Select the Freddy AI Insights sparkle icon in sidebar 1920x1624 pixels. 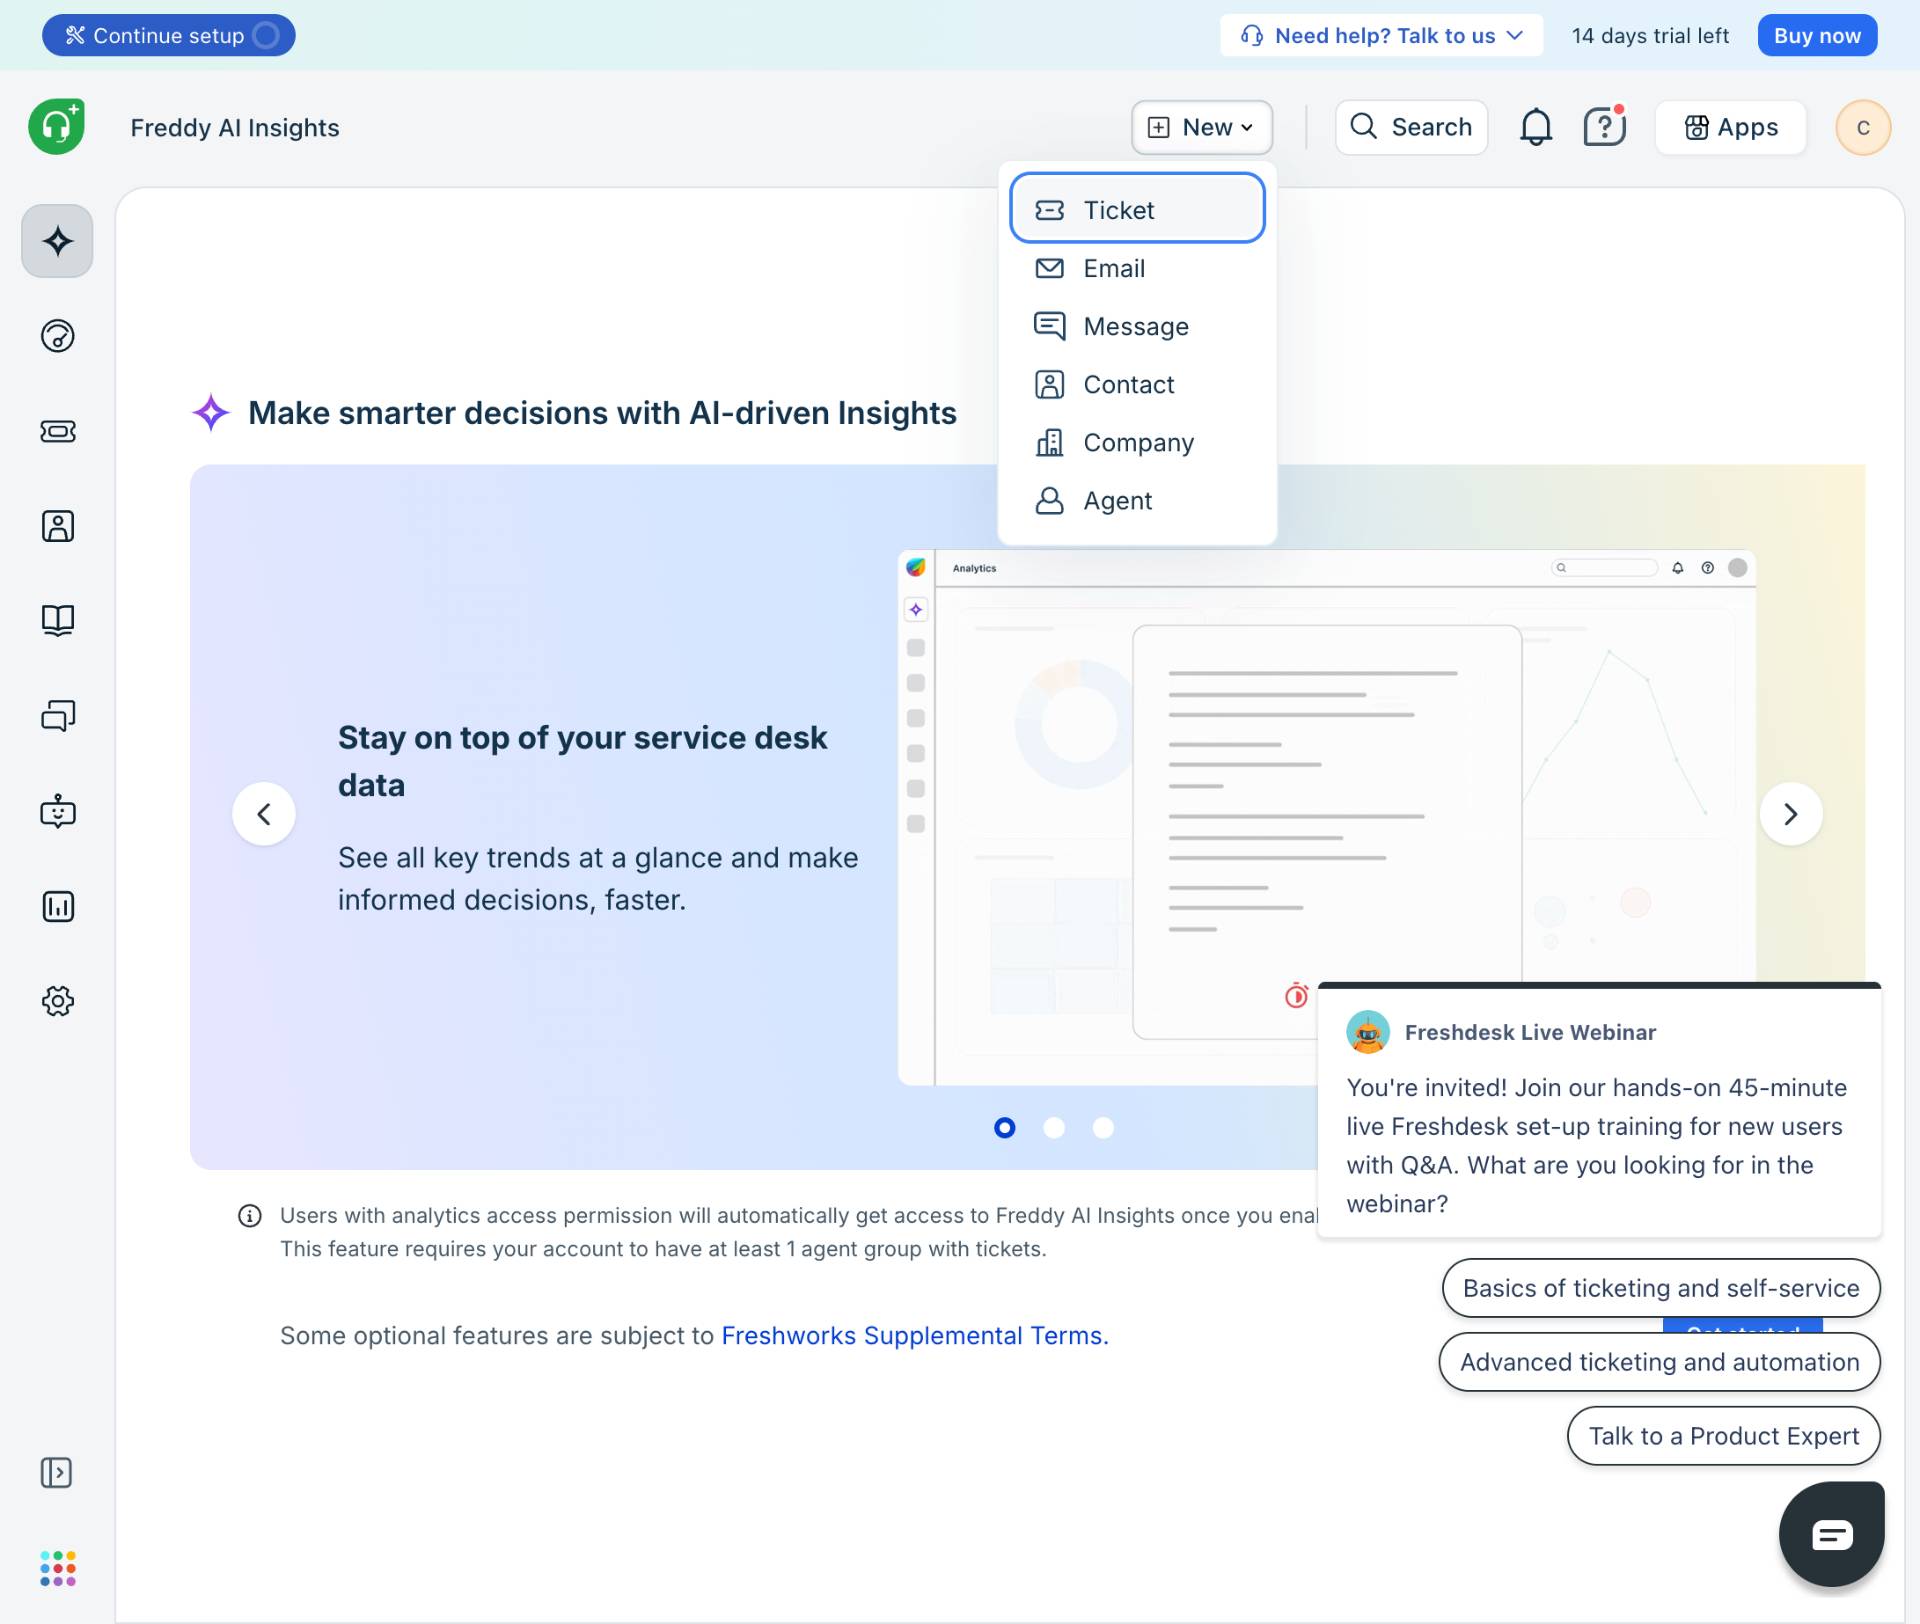pyautogui.click(x=57, y=241)
